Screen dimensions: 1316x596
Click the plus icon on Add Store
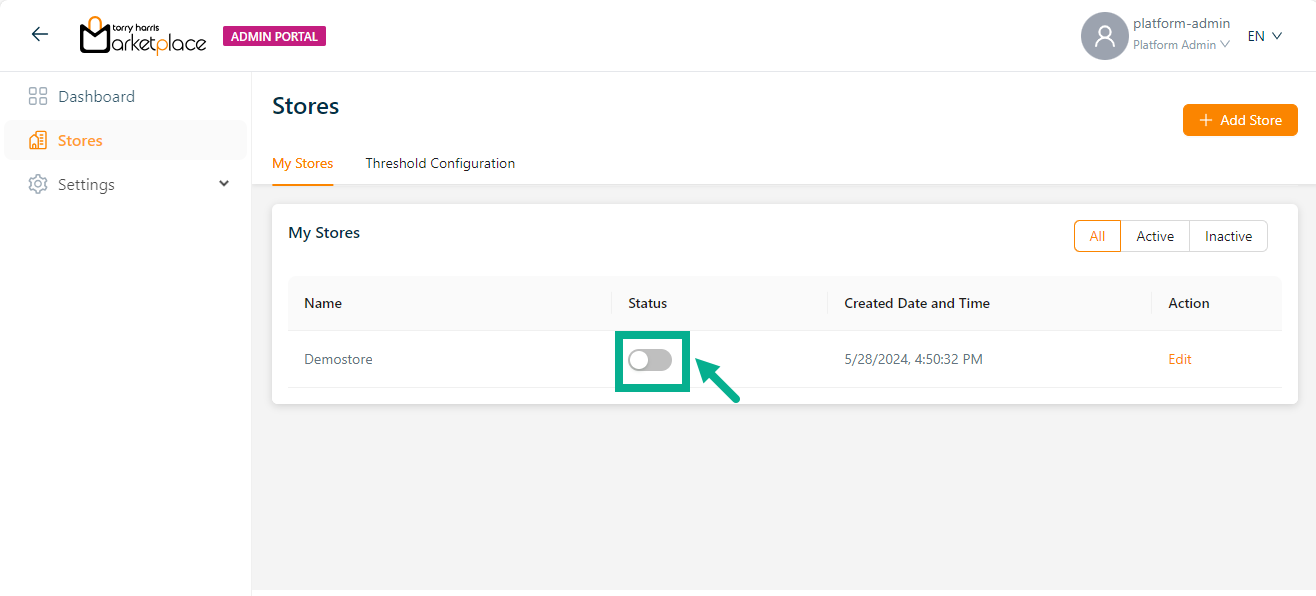pos(1206,120)
